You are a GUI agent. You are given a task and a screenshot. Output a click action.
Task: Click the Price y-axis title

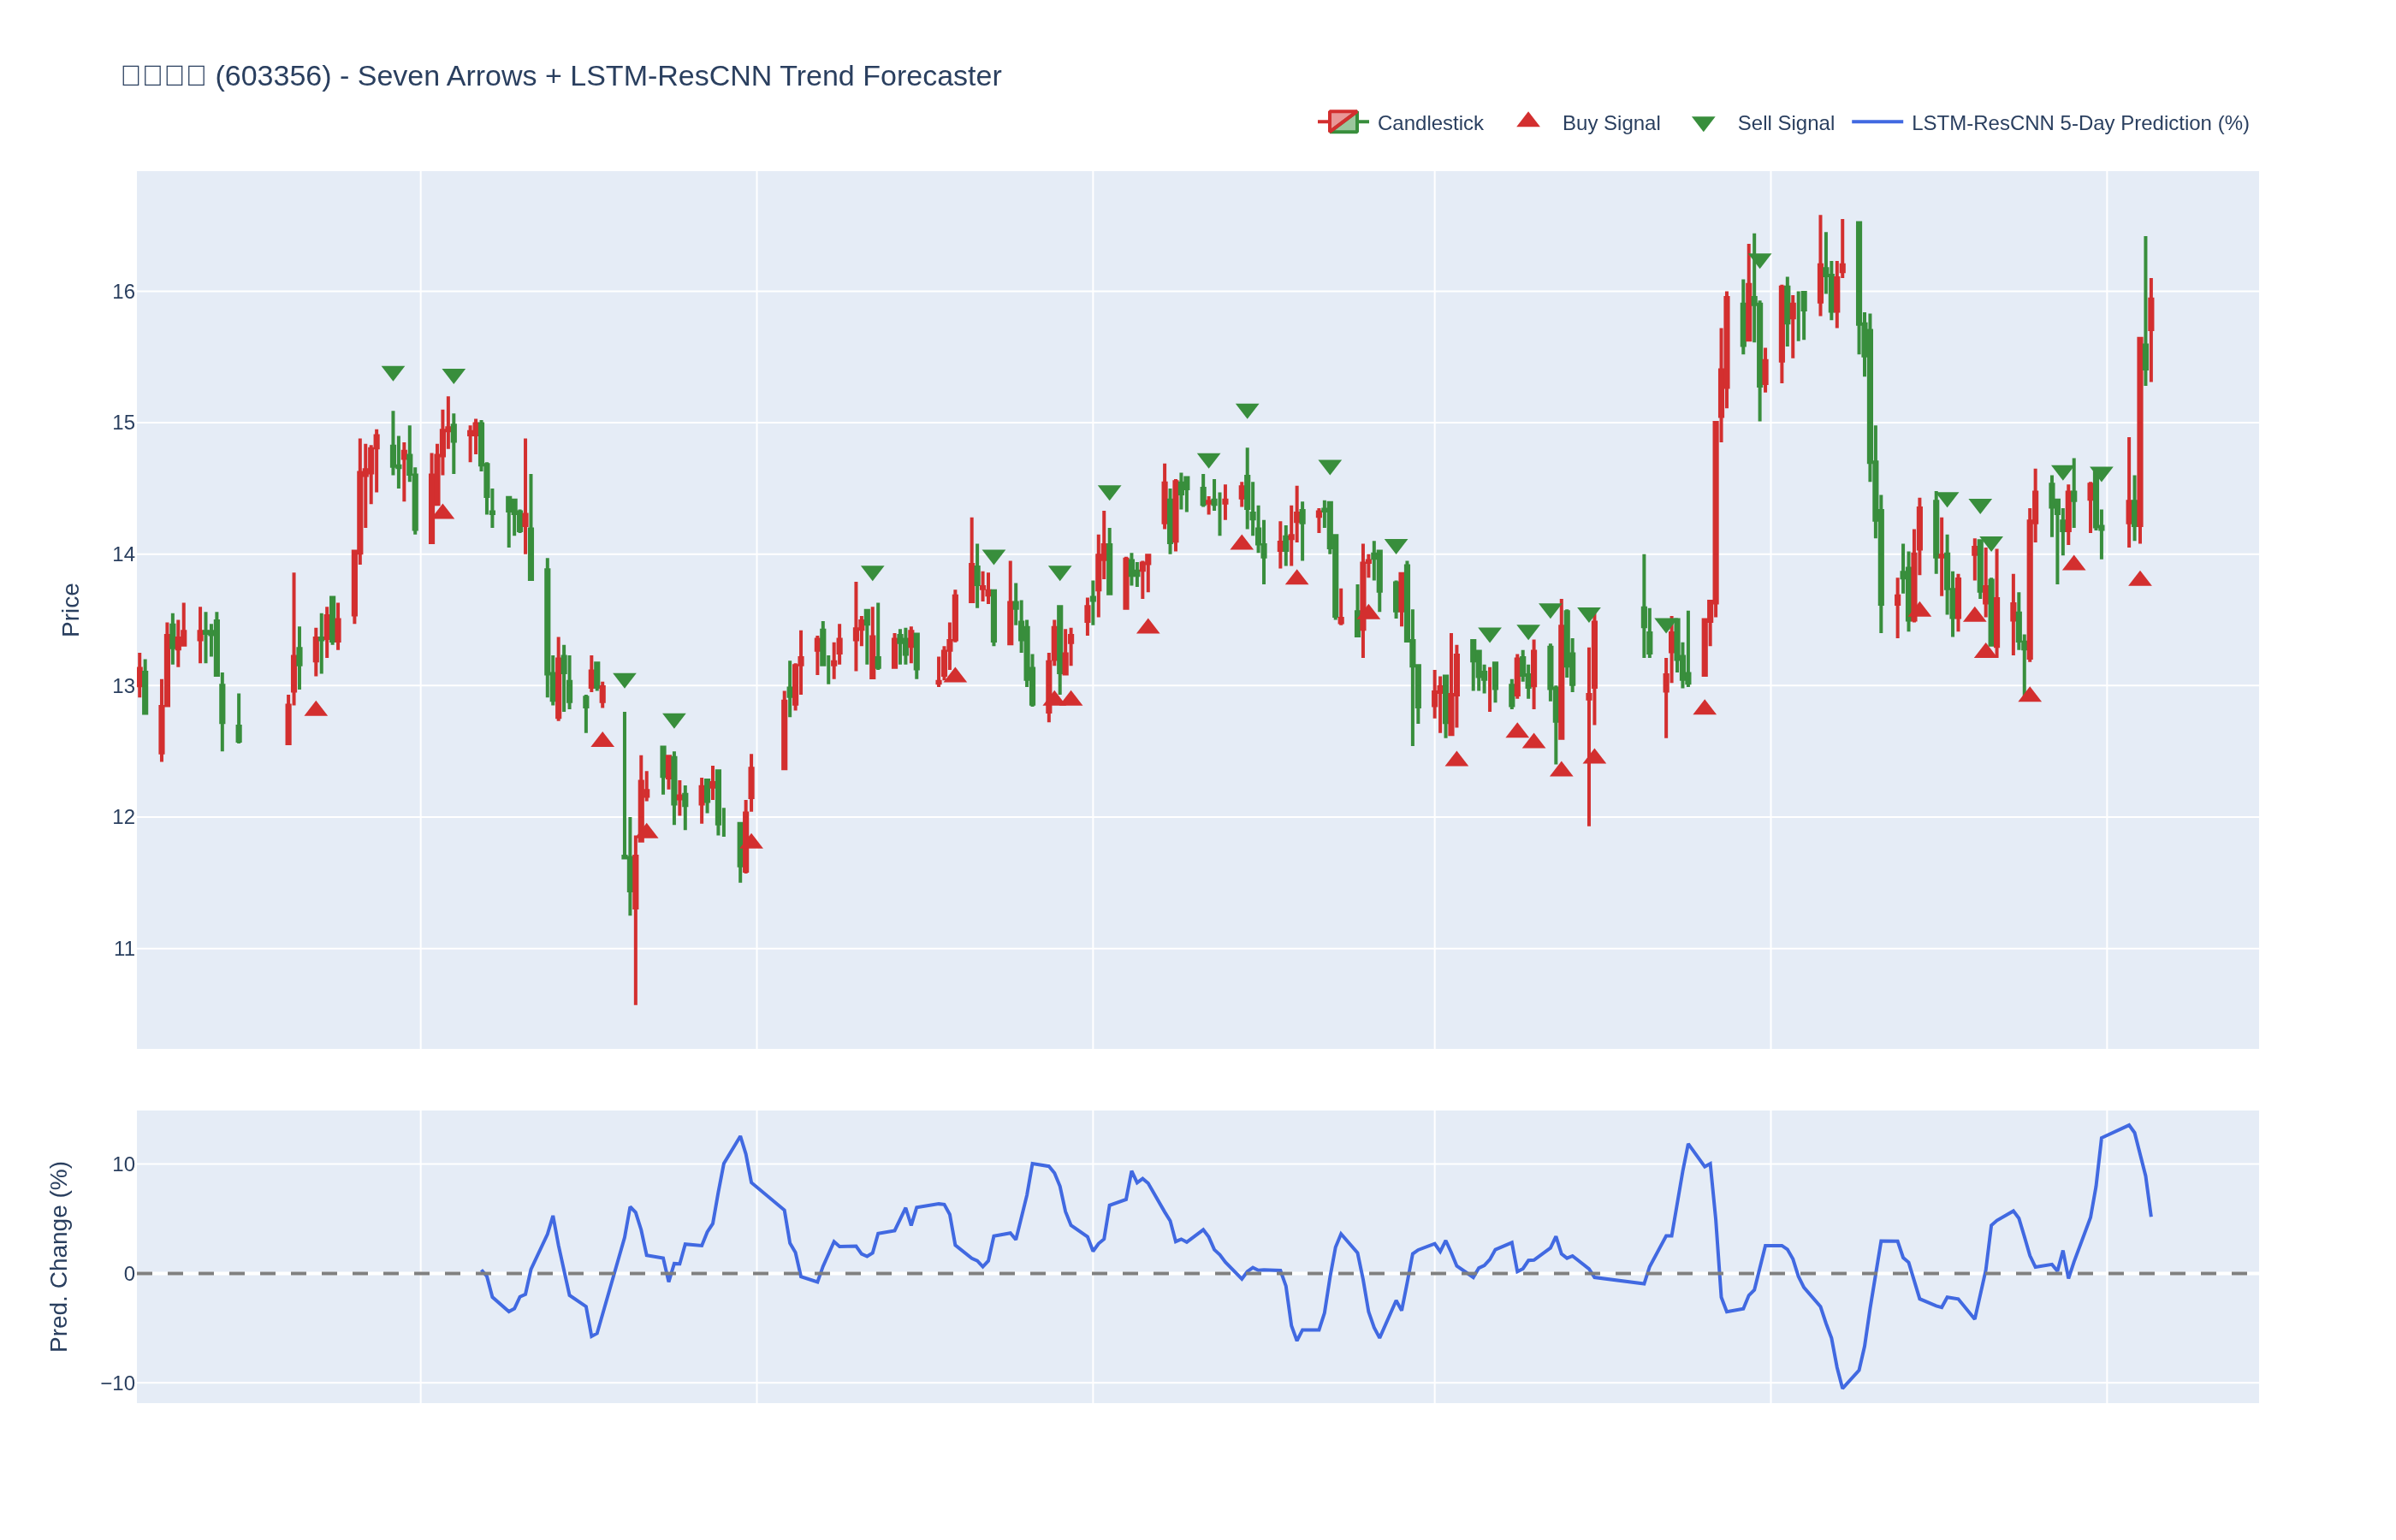[x=71, y=610]
